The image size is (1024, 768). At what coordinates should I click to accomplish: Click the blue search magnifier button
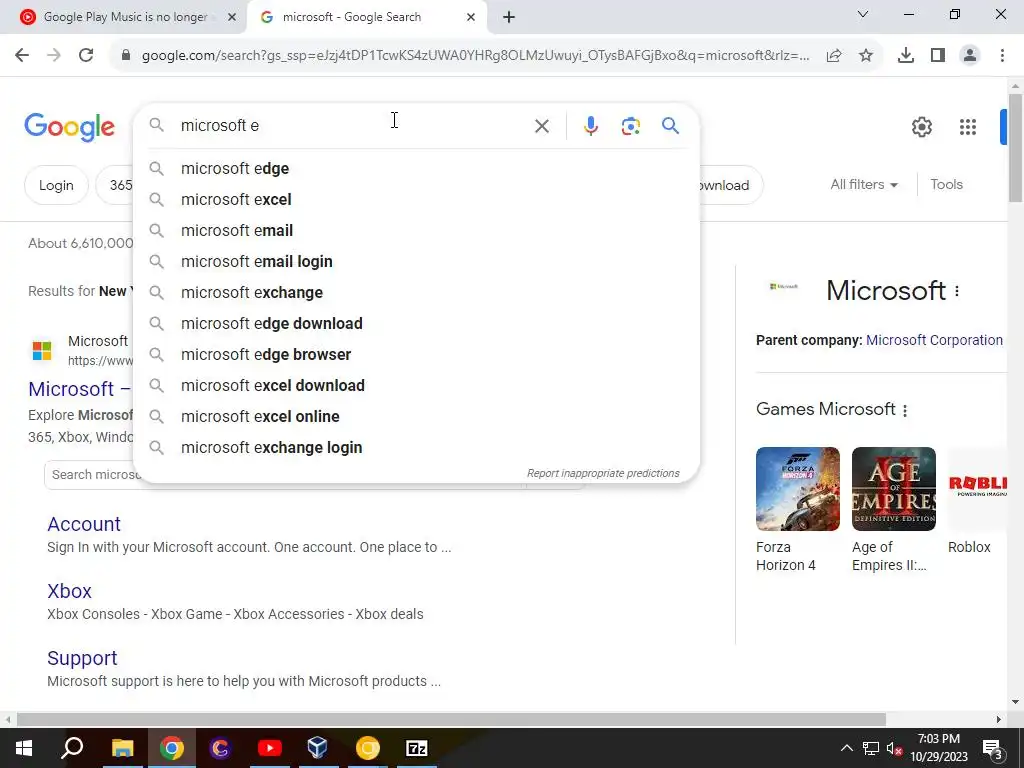670,125
